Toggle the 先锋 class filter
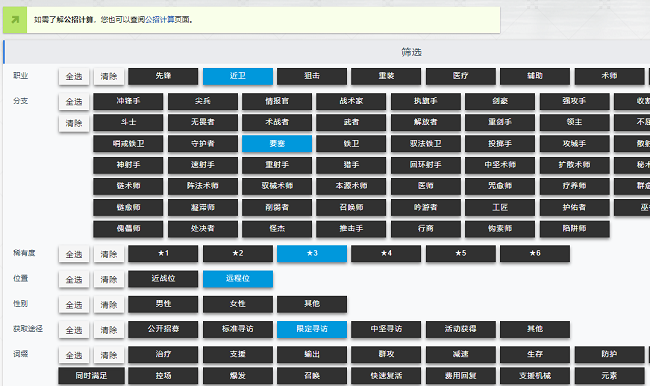 click(163, 76)
